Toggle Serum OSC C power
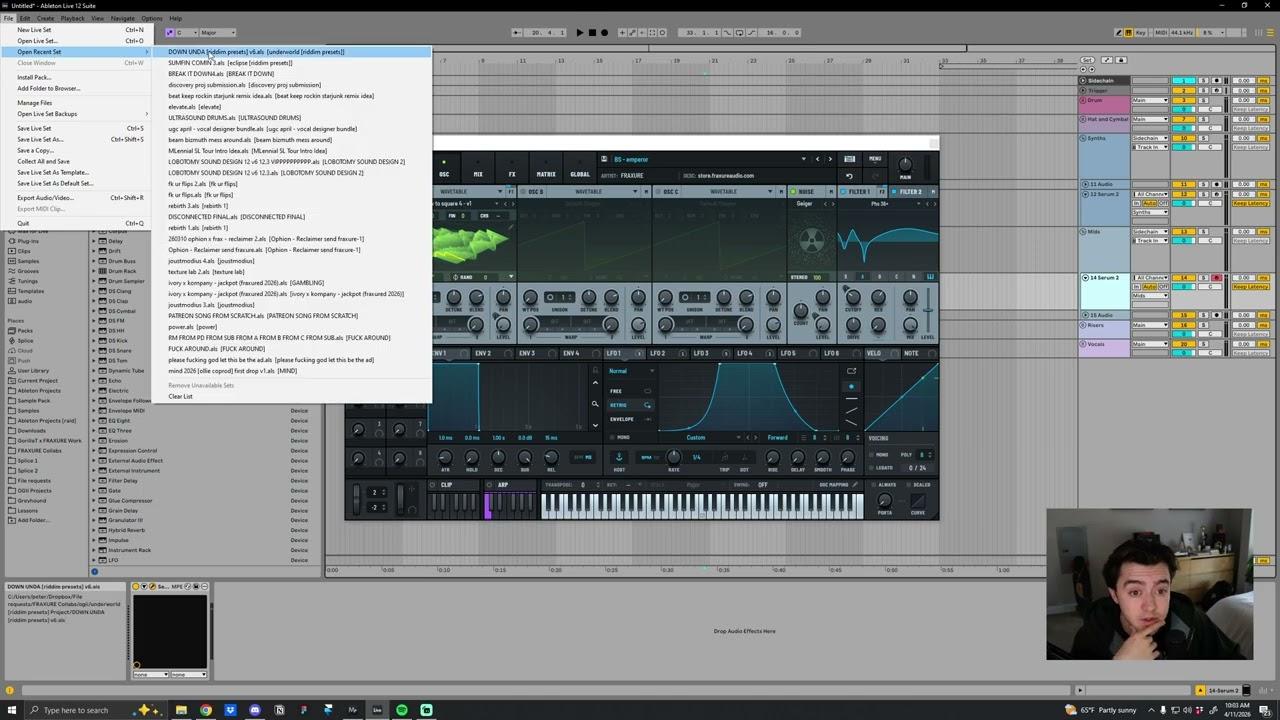This screenshot has width=1280, height=720. 658,192
